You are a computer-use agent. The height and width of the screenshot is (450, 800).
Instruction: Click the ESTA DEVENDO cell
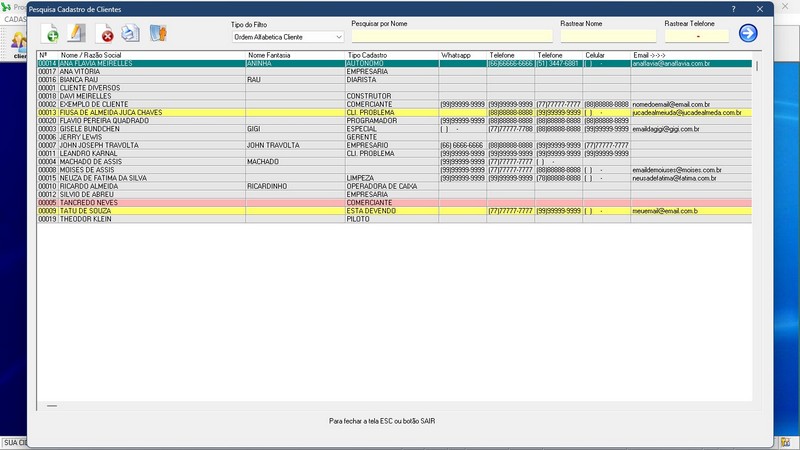tap(392, 211)
